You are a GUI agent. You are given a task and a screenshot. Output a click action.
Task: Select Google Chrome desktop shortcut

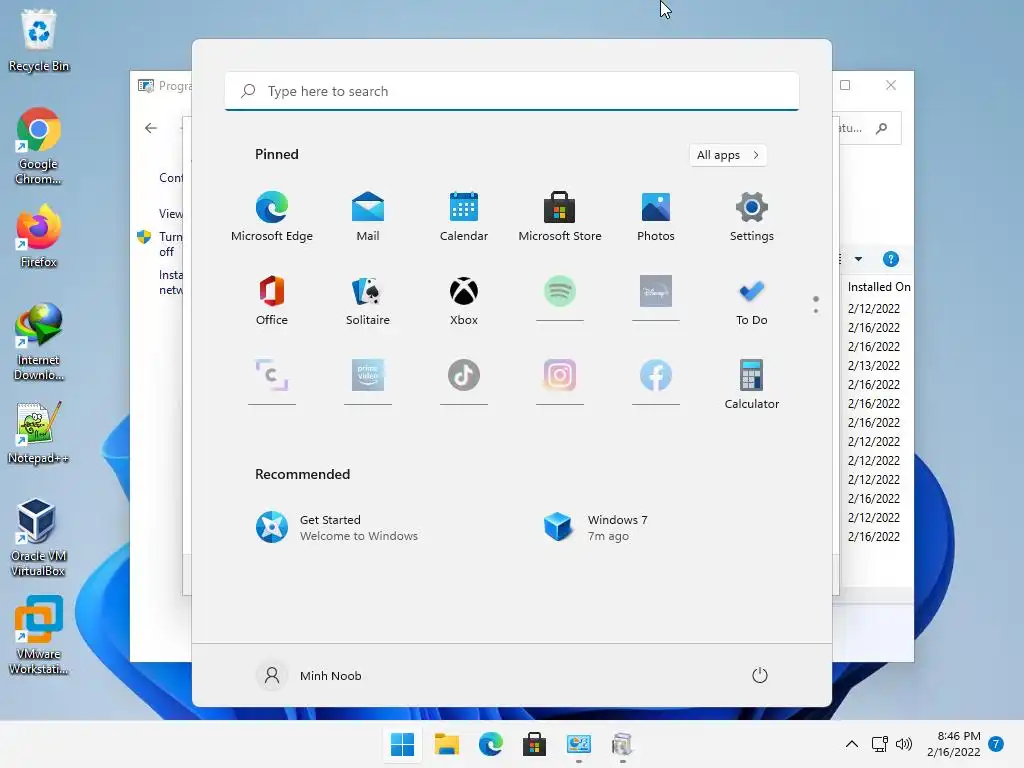tap(39, 146)
